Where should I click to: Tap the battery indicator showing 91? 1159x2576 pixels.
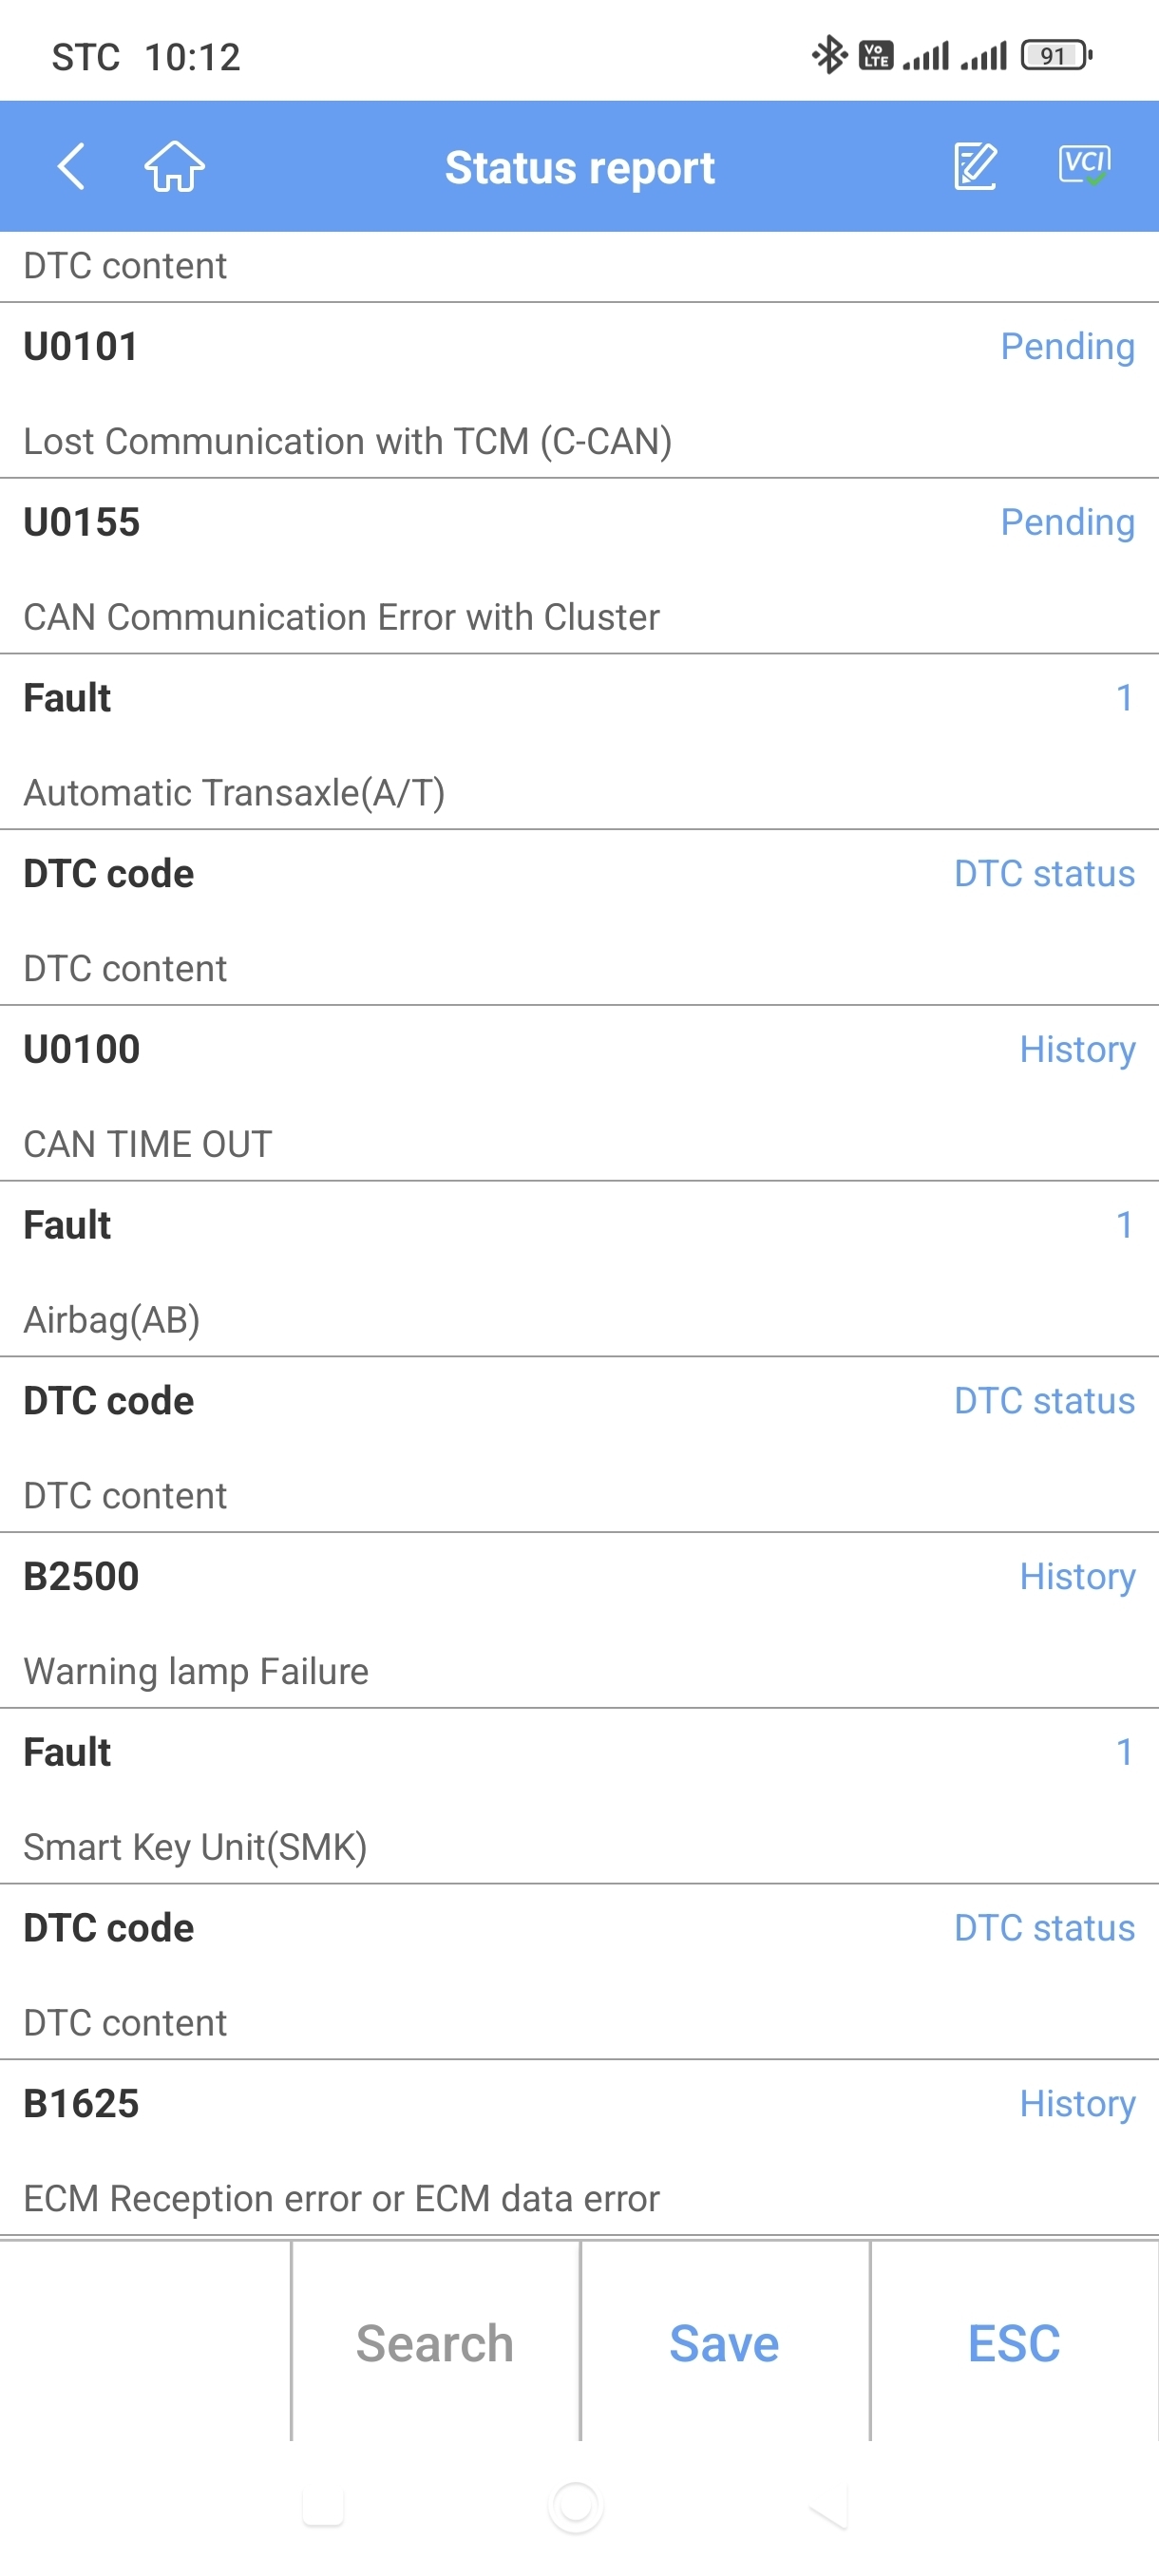[x=1055, y=55]
